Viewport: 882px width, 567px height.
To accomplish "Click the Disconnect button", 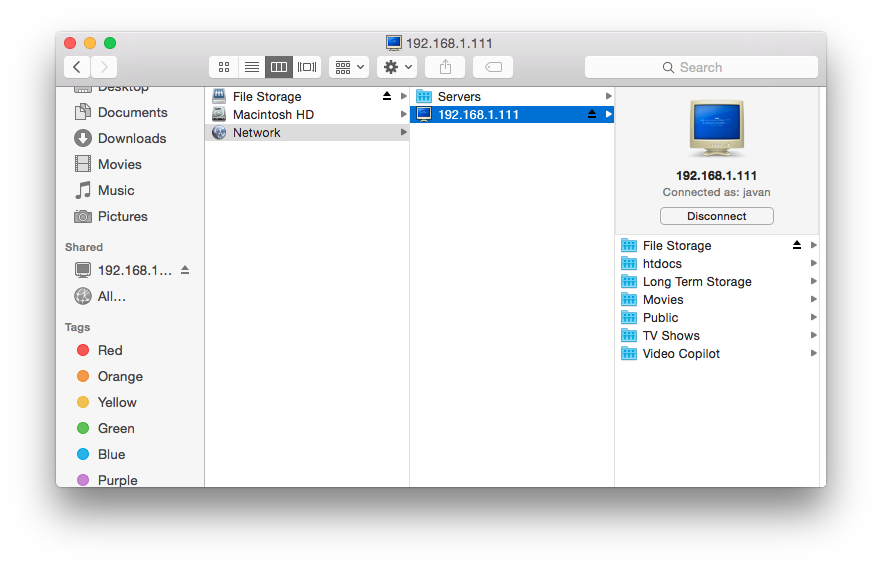I will pyautogui.click(x=717, y=216).
